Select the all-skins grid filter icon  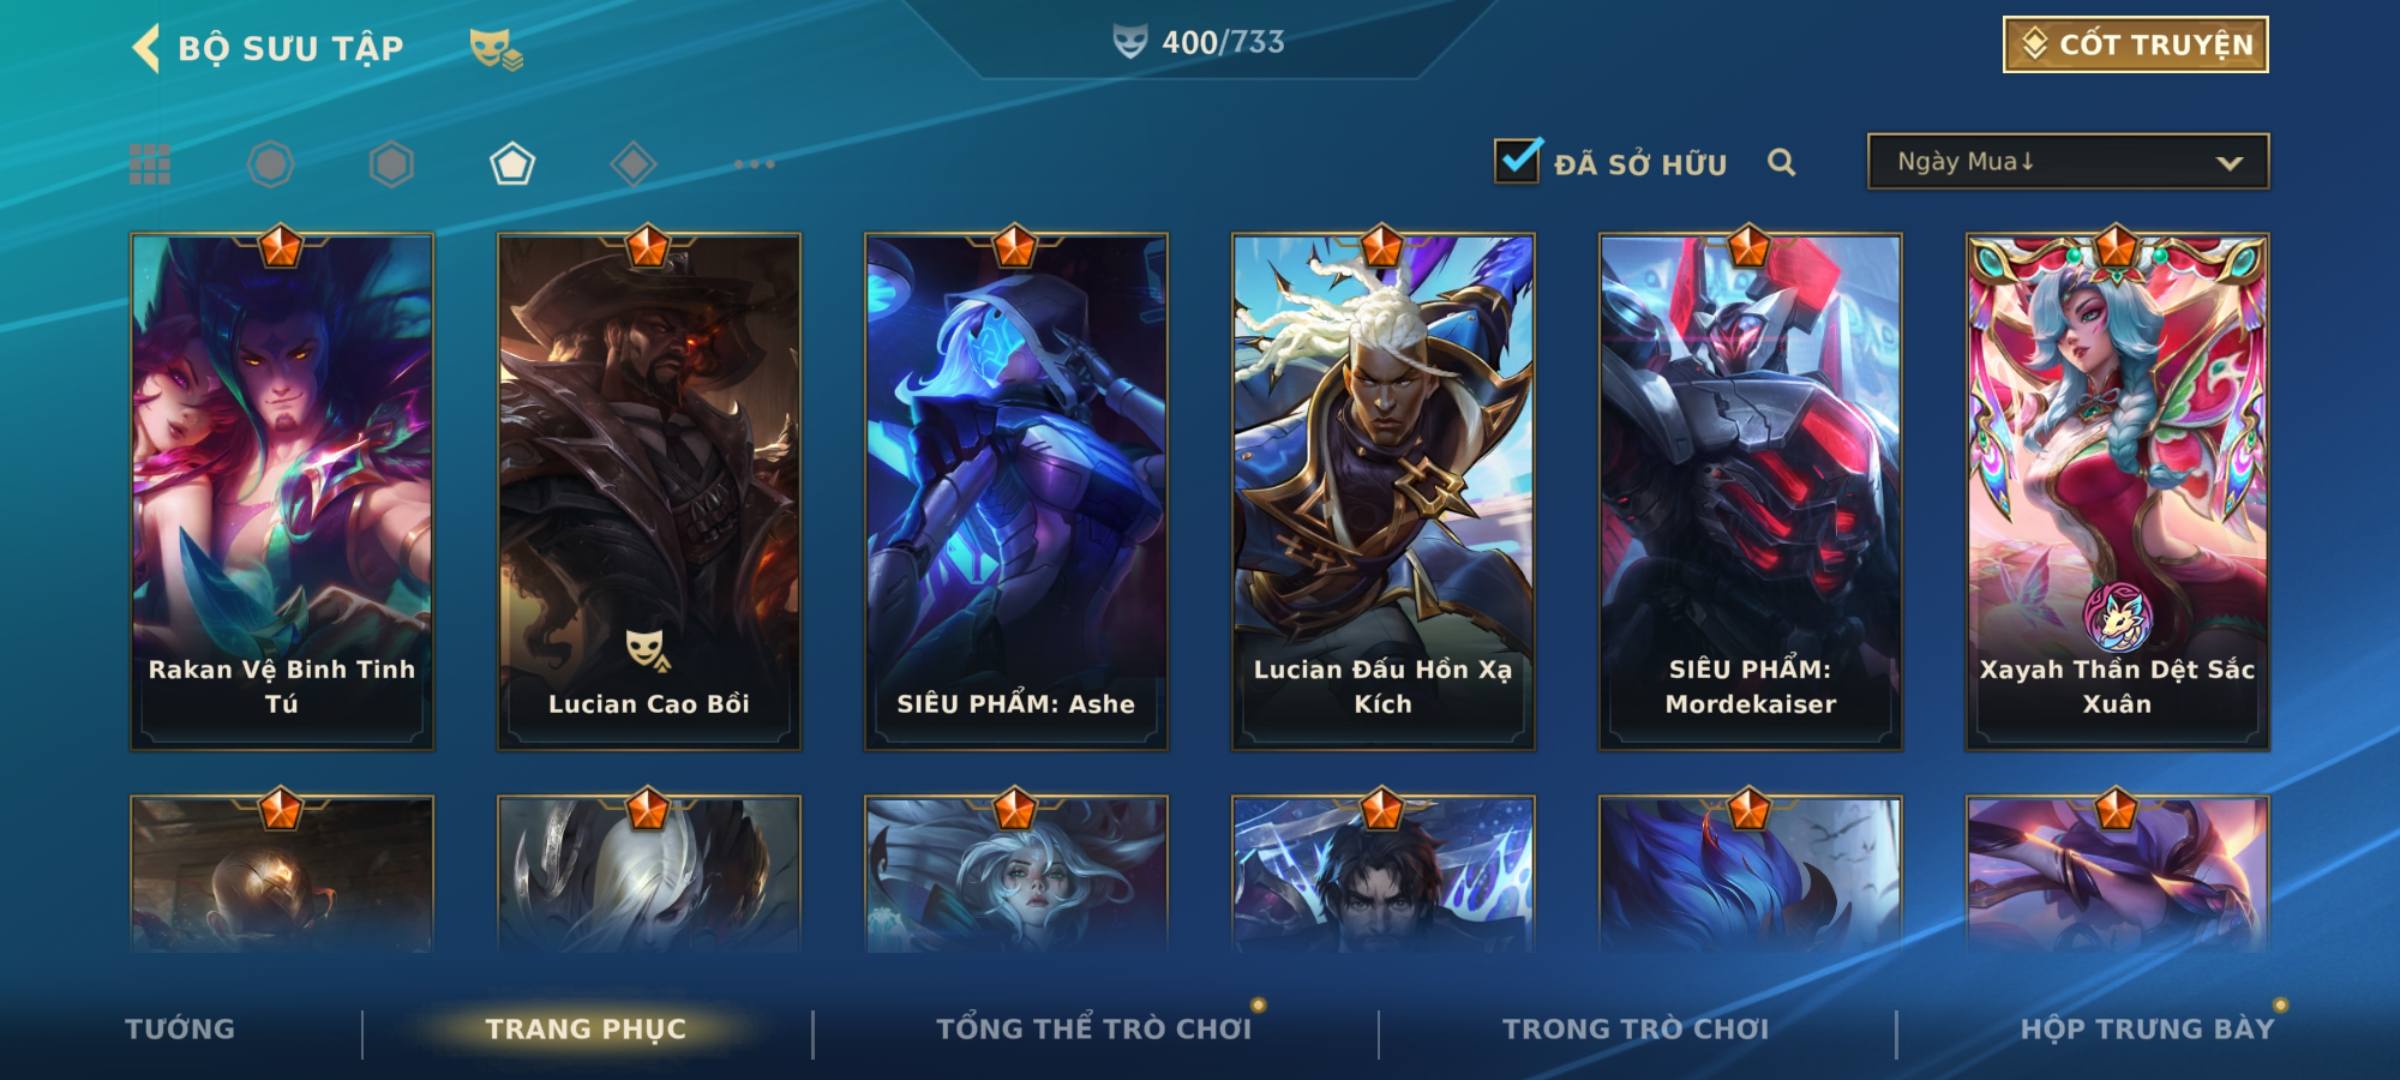click(150, 164)
